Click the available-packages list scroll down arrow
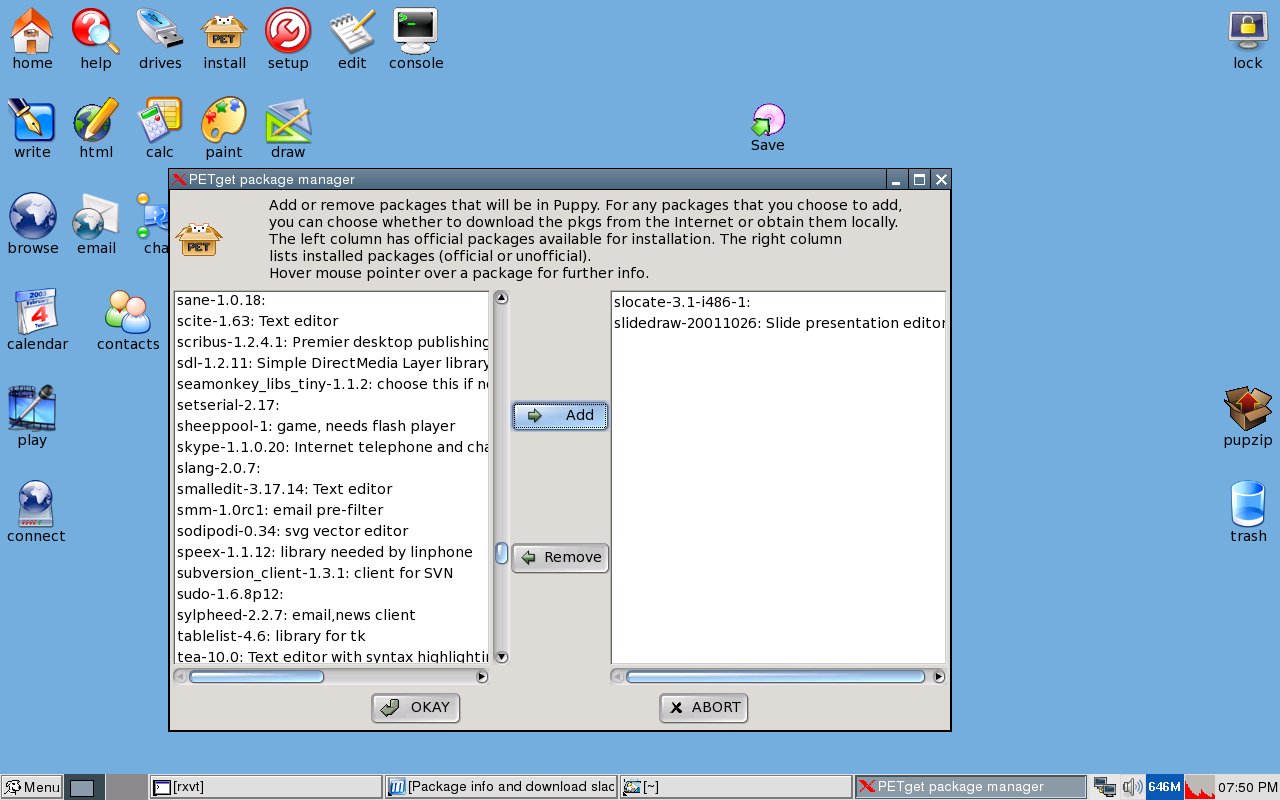This screenshot has width=1280, height=800. tap(502, 657)
